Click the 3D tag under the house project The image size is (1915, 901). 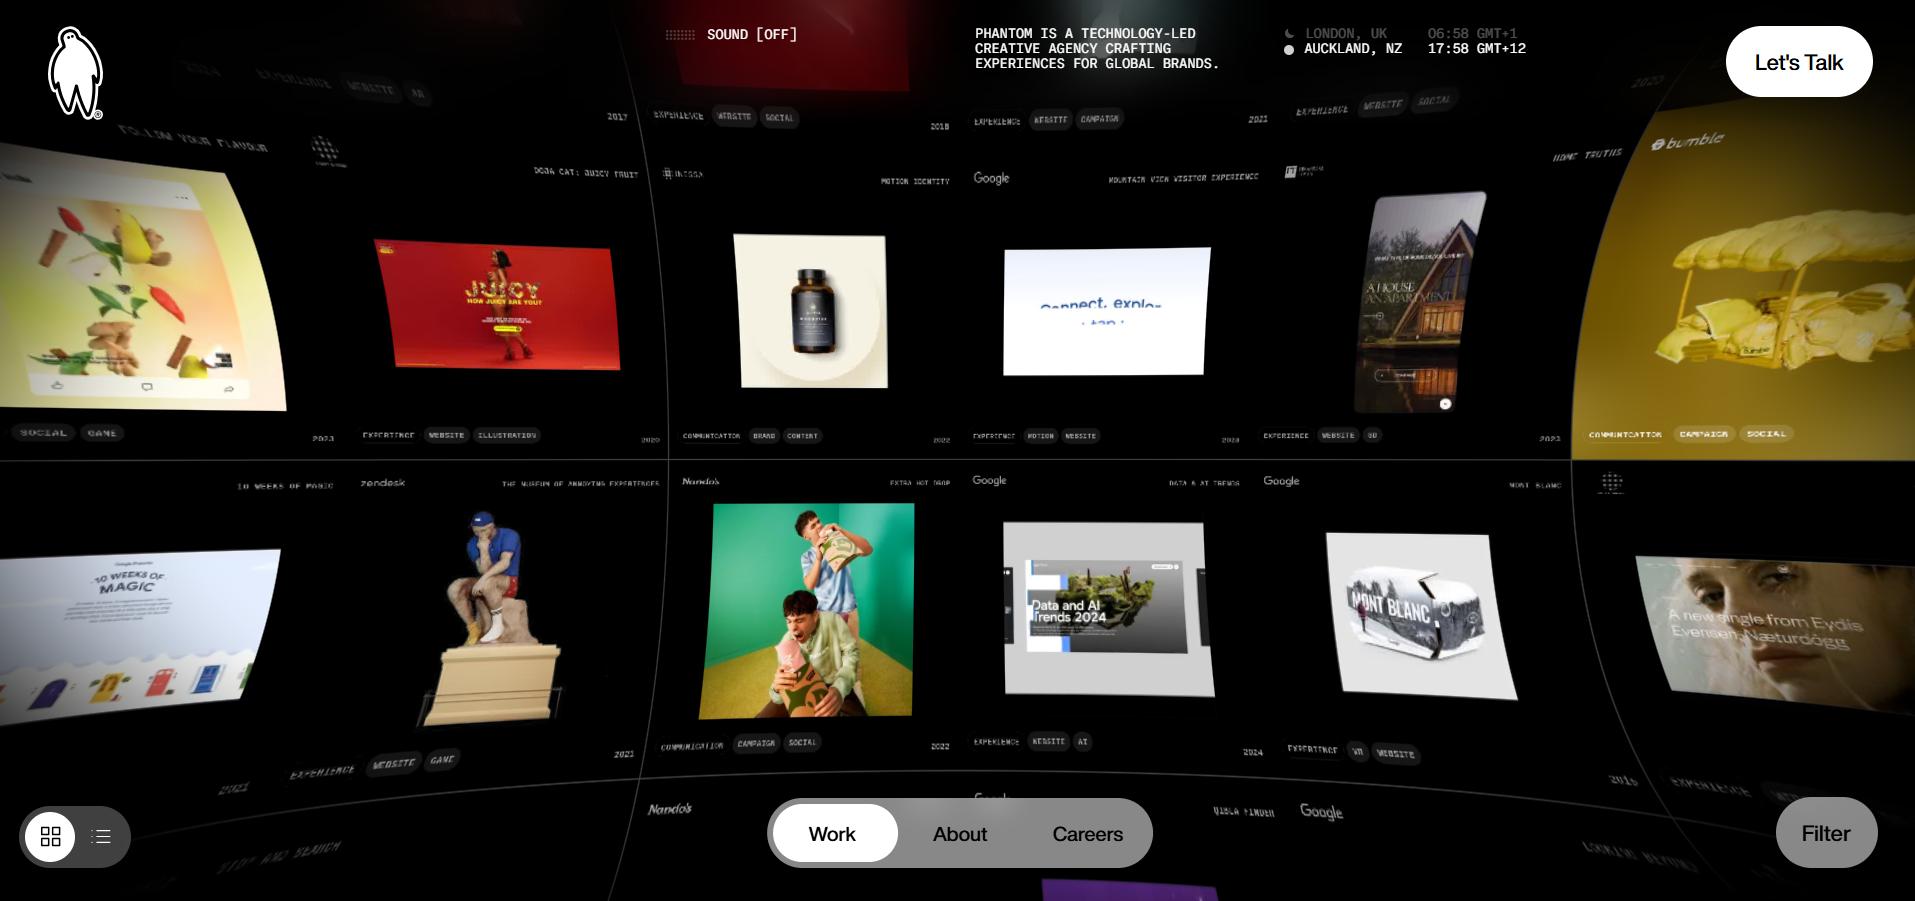1372,435
